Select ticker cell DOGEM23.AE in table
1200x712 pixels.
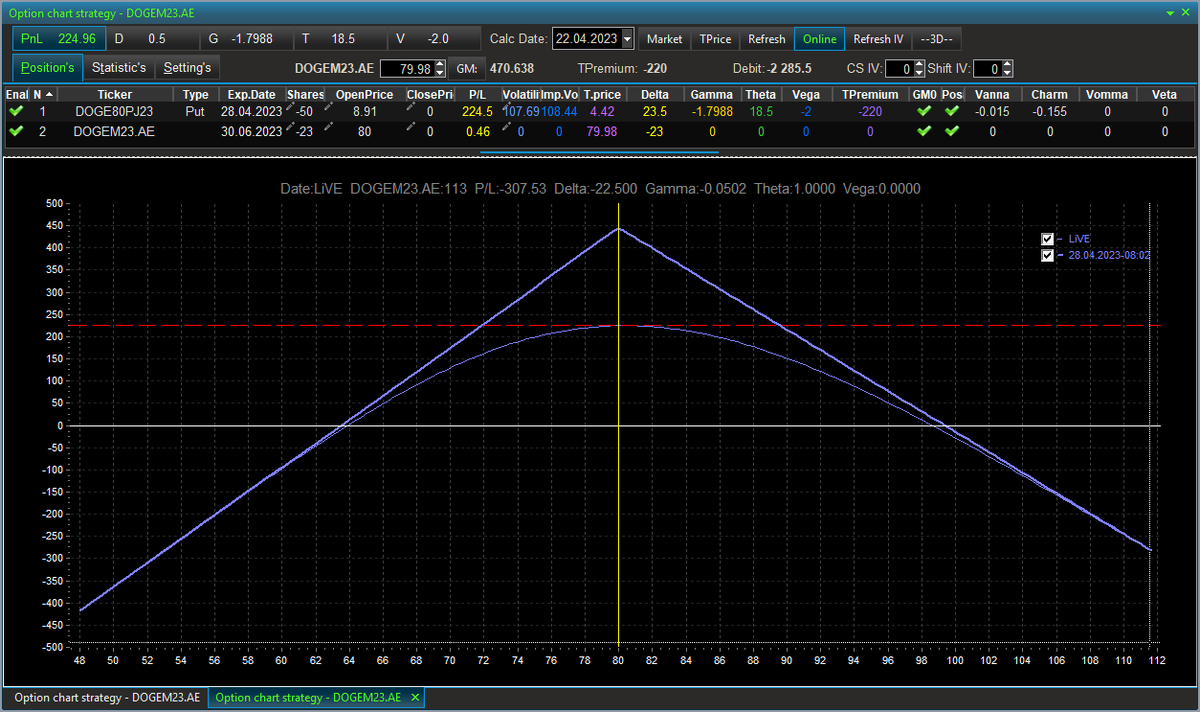point(114,131)
